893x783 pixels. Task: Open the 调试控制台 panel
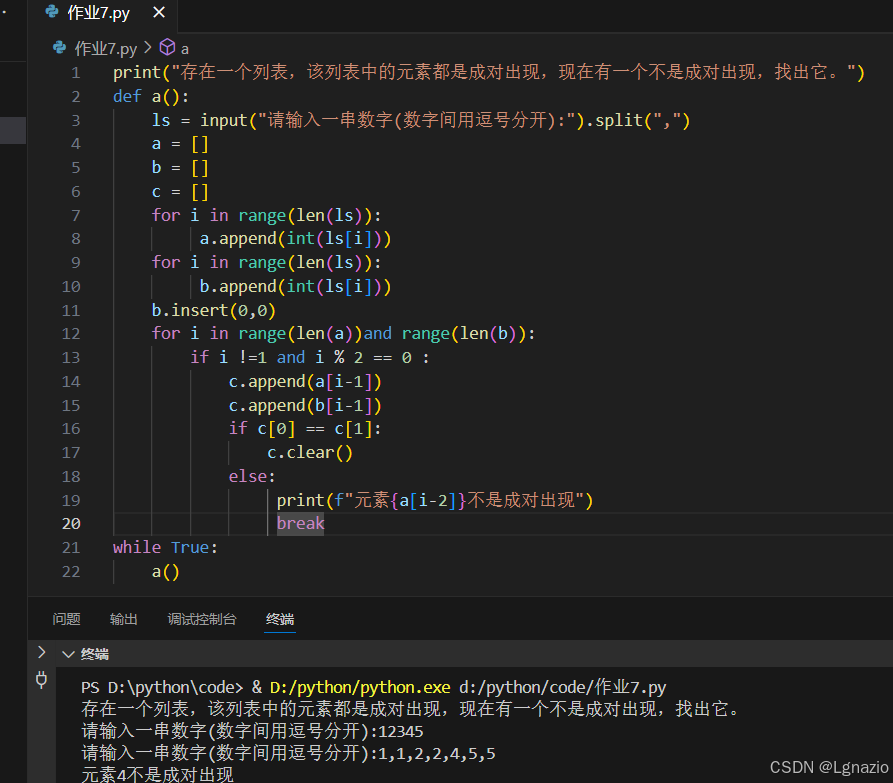pos(202,619)
